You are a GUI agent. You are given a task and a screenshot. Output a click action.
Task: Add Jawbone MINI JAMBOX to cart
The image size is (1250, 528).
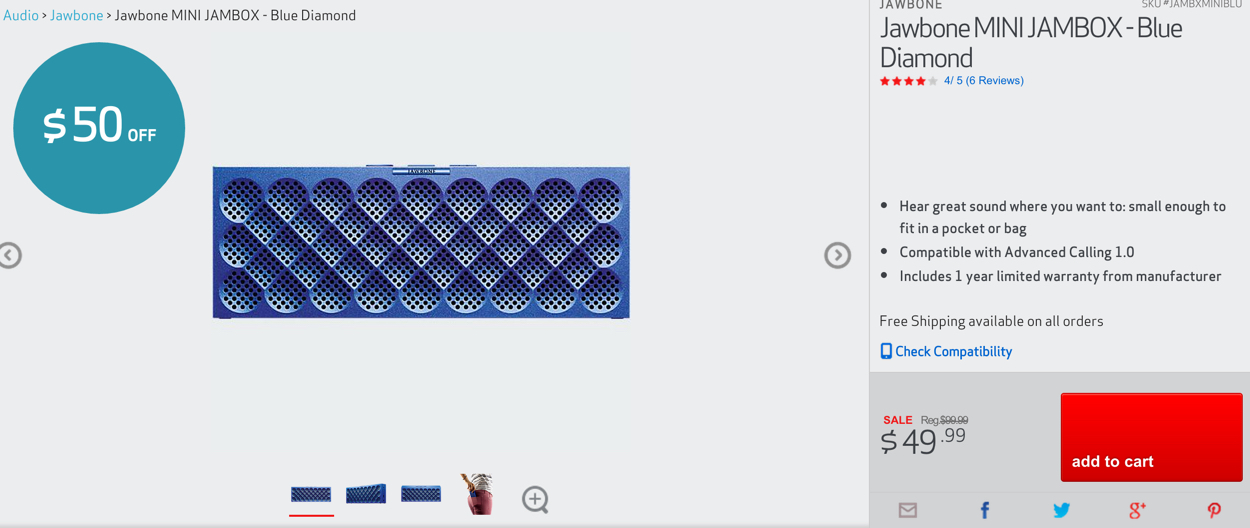tap(1151, 437)
